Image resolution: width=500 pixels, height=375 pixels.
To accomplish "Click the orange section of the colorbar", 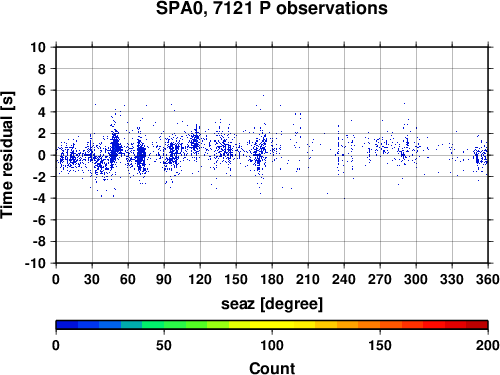I will (358, 325).
